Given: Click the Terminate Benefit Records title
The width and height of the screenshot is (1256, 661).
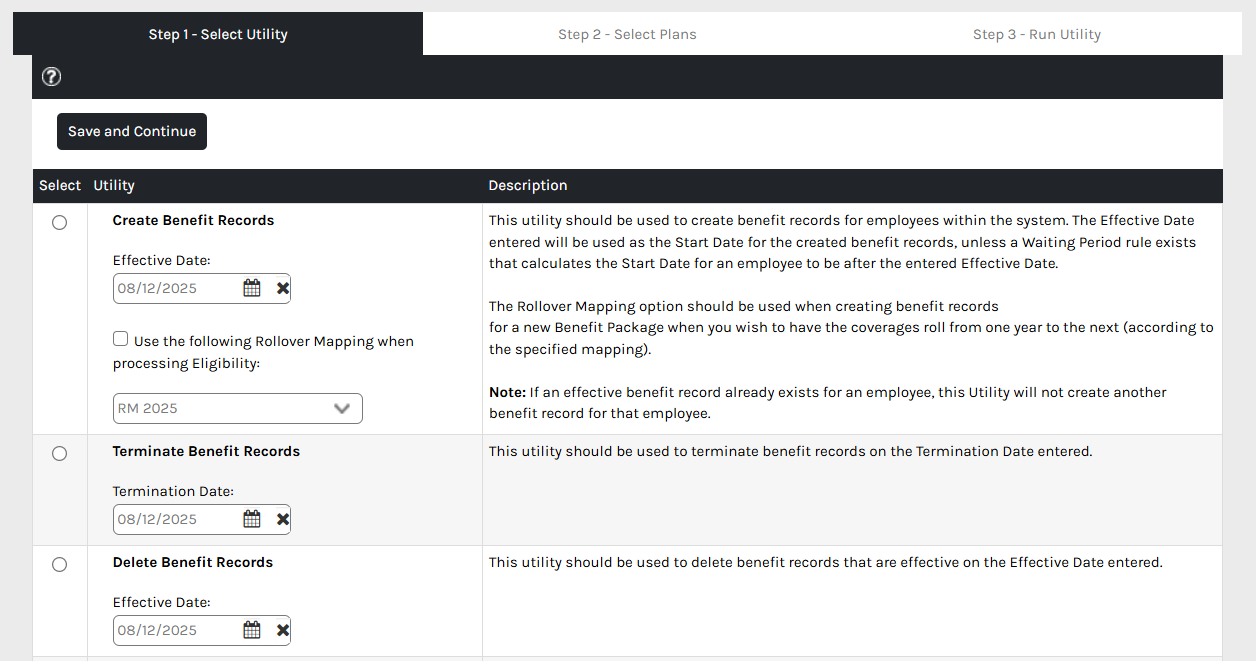Looking at the screenshot, I should click(x=206, y=451).
